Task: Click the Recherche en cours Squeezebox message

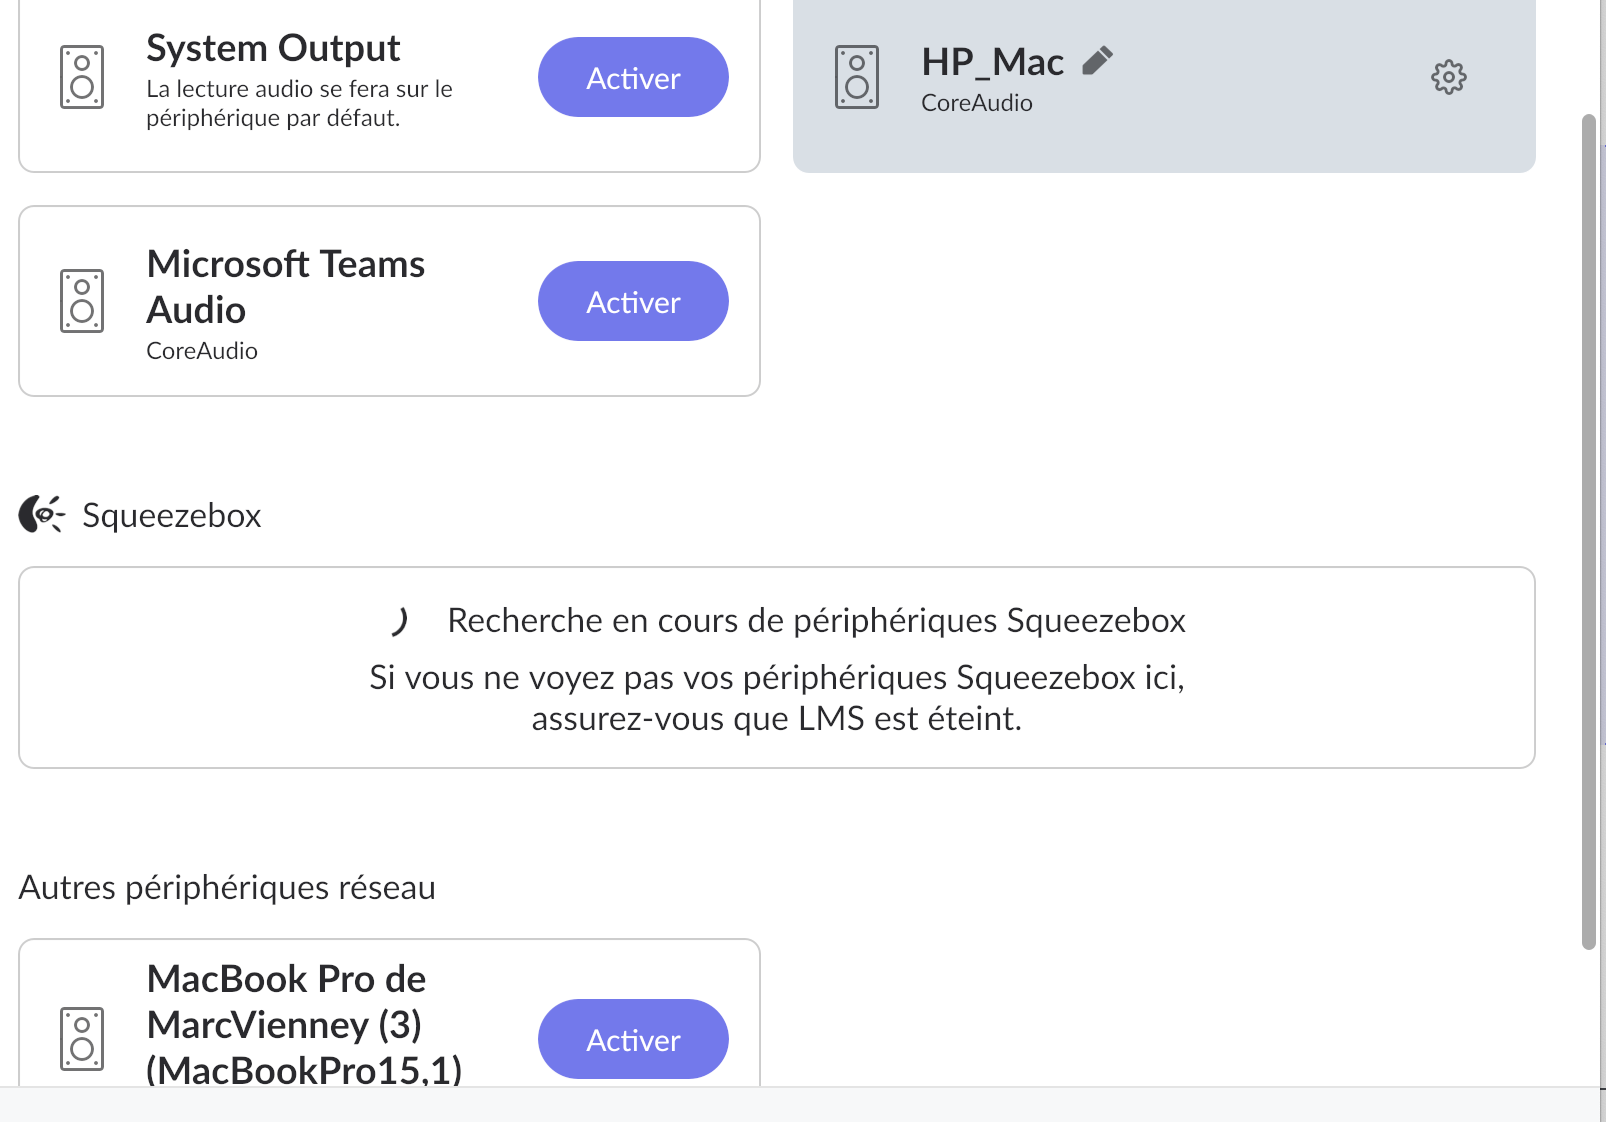Action: coord(816,620)
